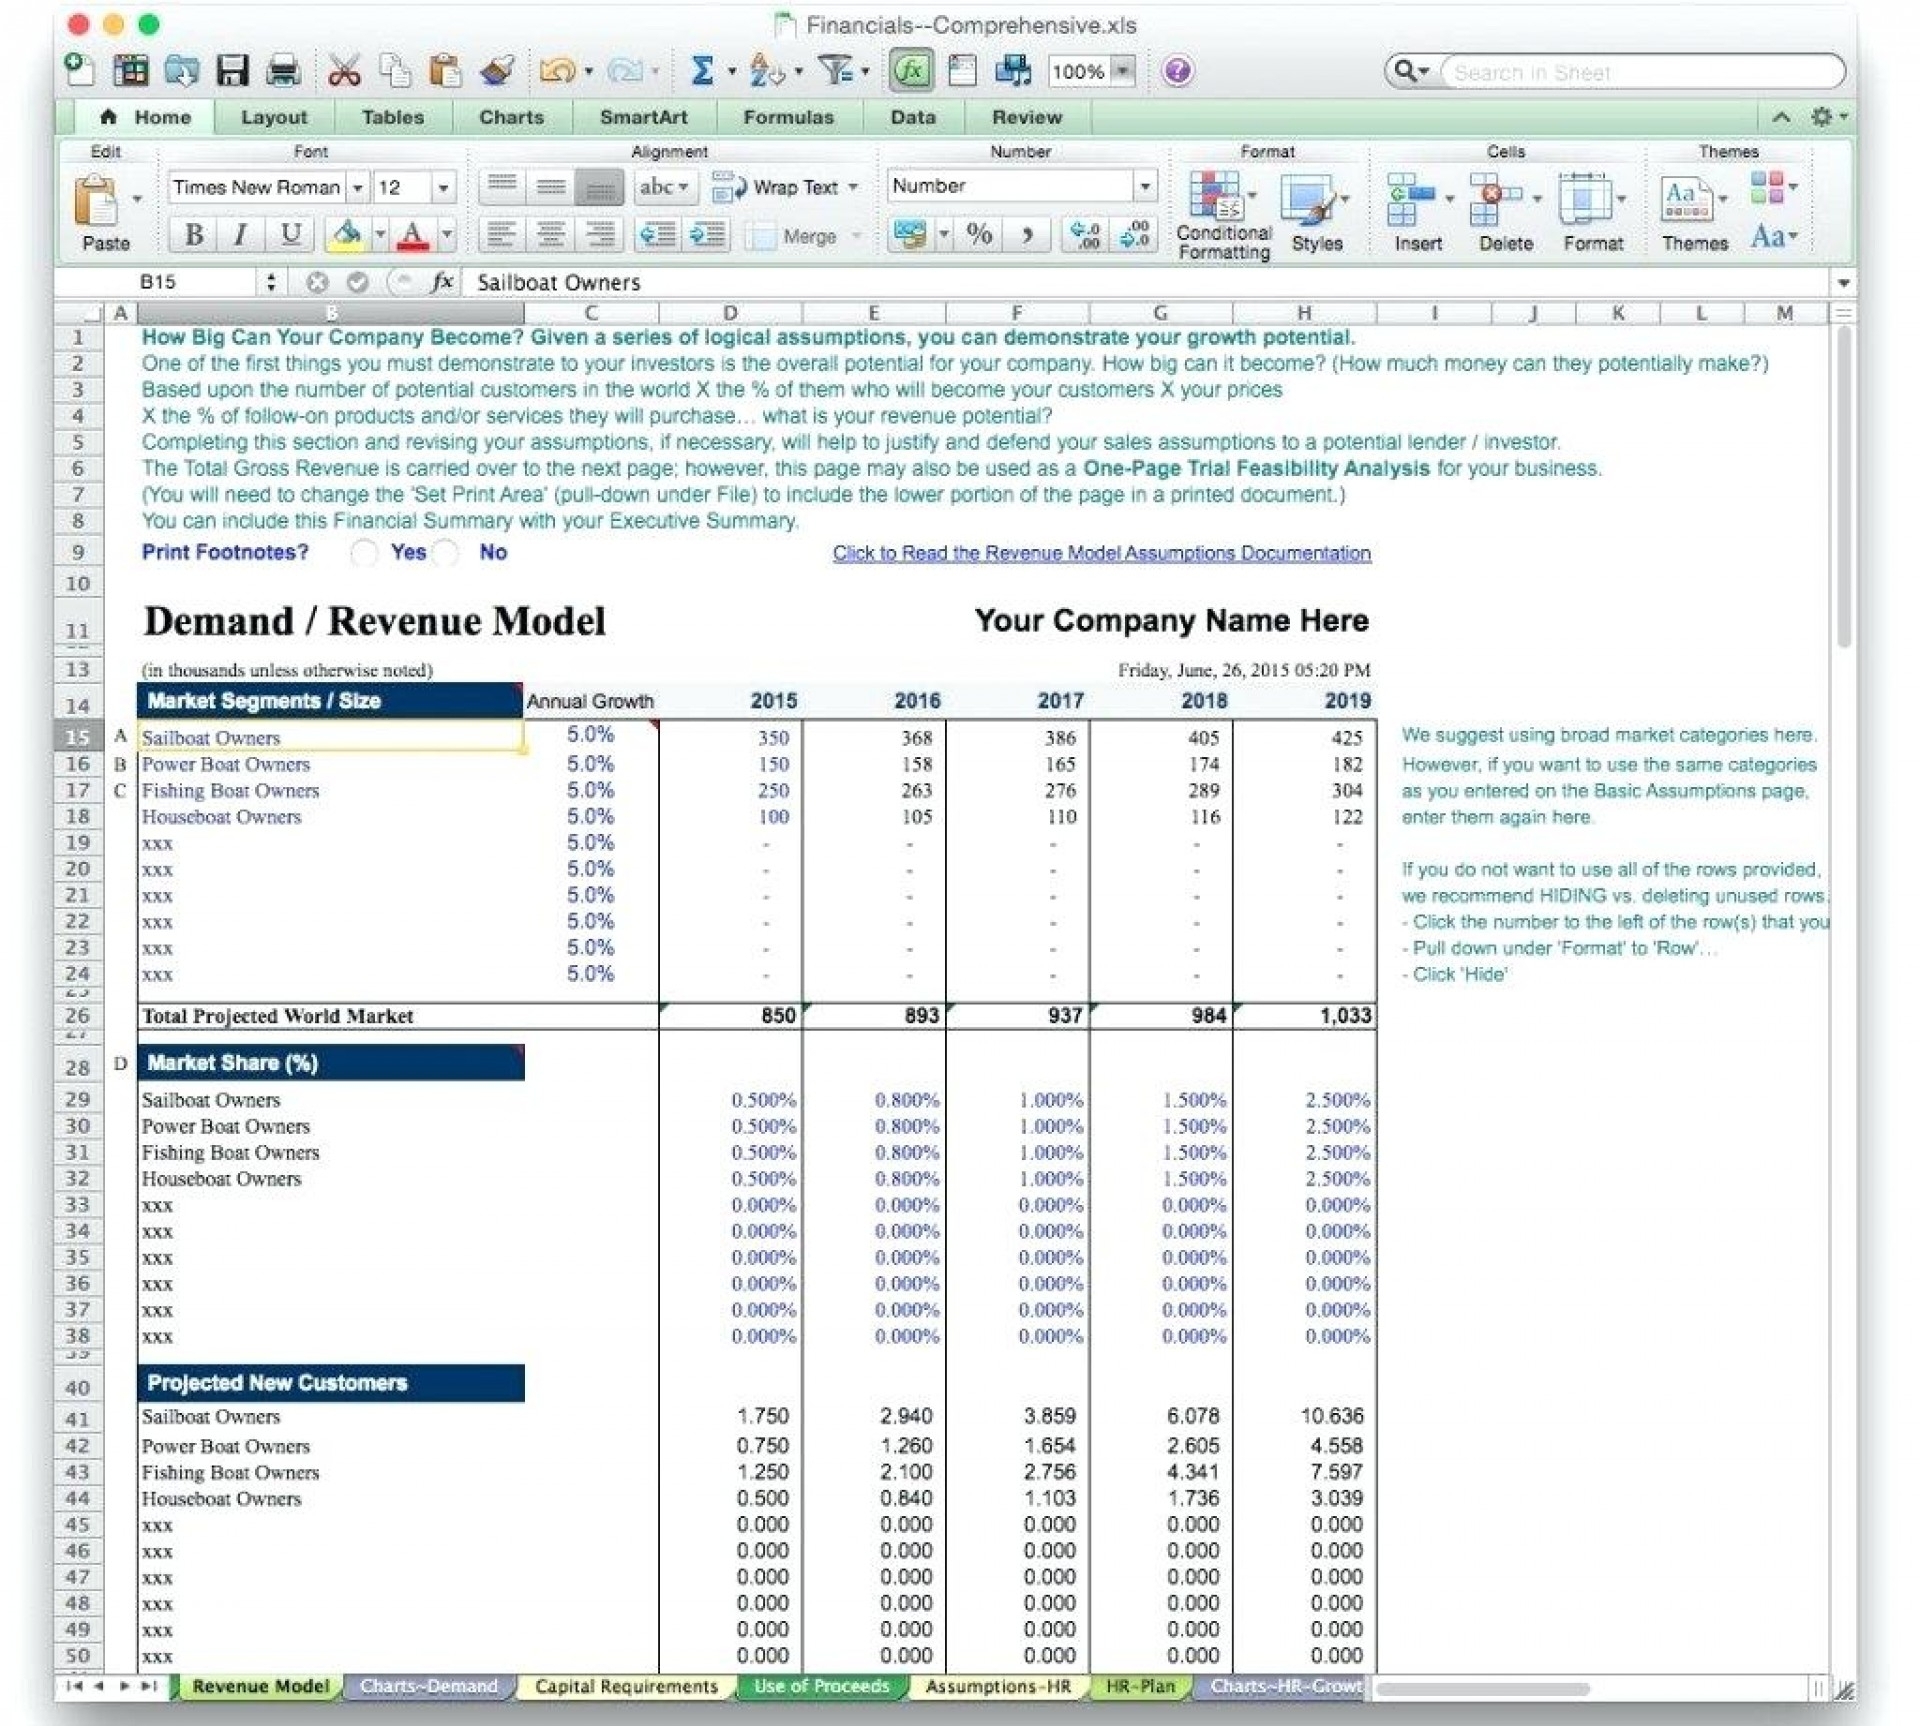Click the Print icon in toolbar

(284, 71)
